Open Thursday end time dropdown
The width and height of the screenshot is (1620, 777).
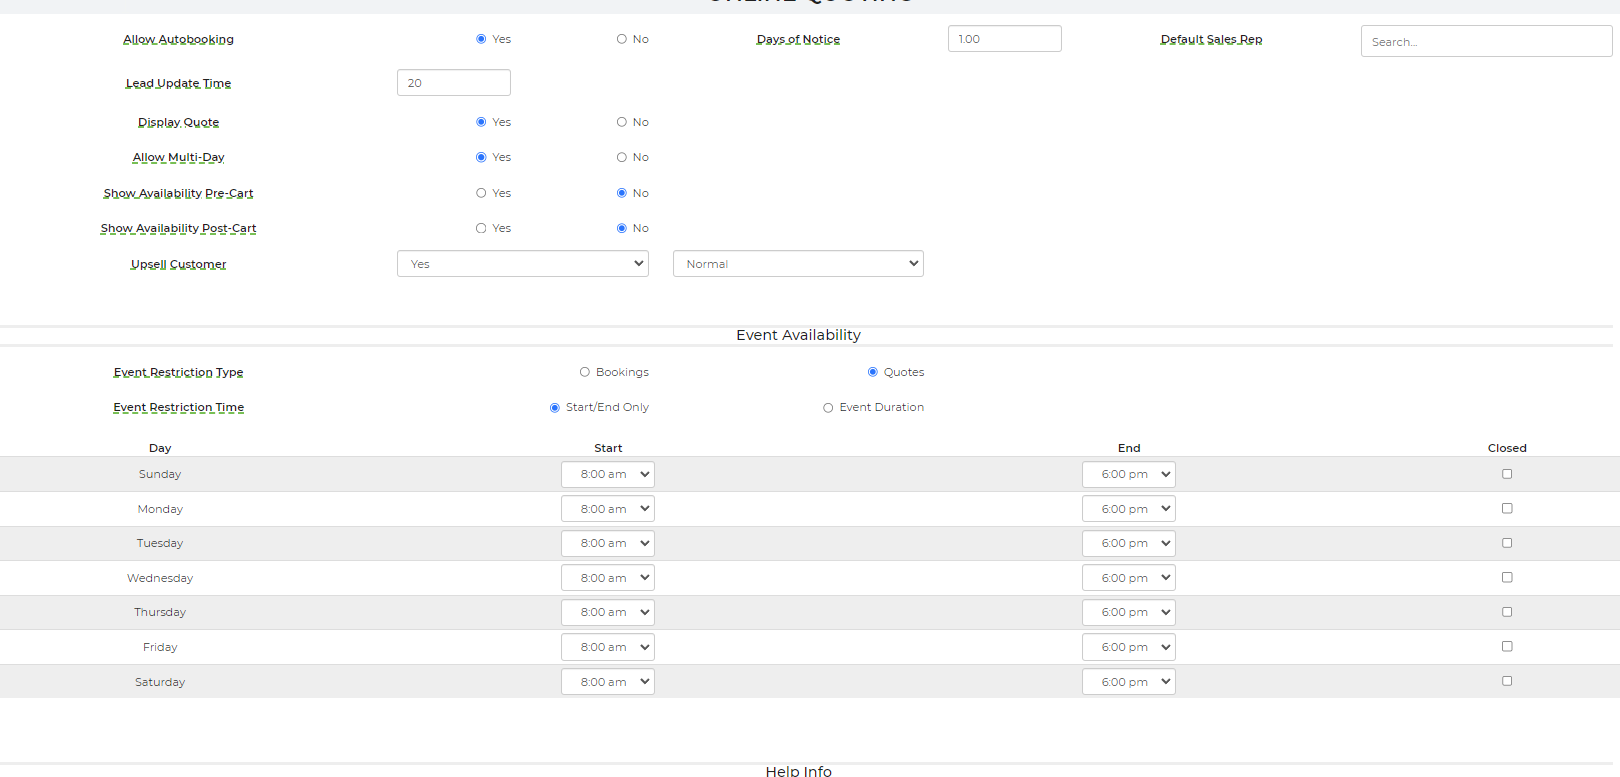[x=1128, y=612]
